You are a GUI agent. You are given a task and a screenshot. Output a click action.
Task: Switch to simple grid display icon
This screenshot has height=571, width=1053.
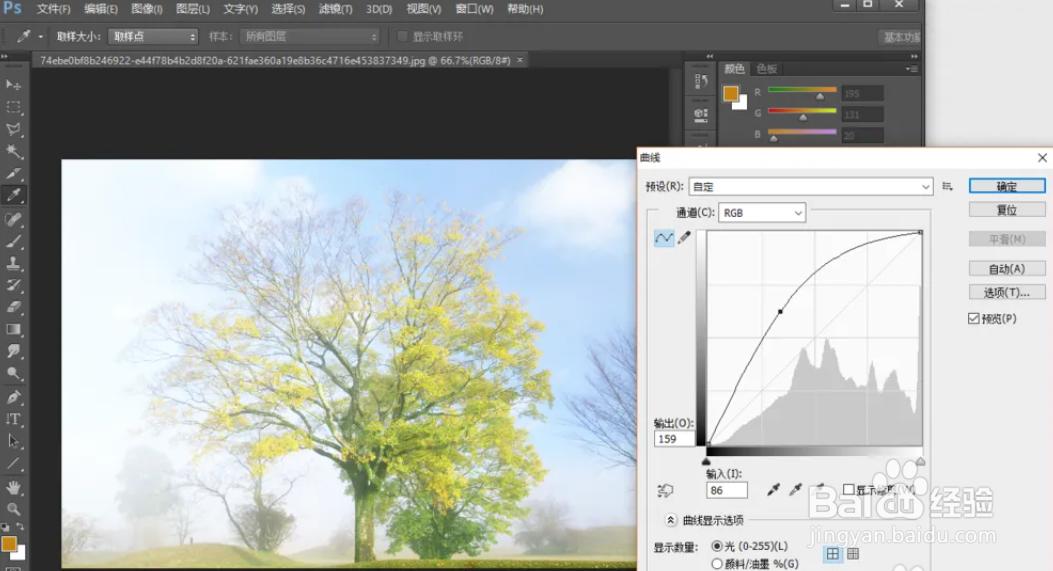click(x=833, y=554)
